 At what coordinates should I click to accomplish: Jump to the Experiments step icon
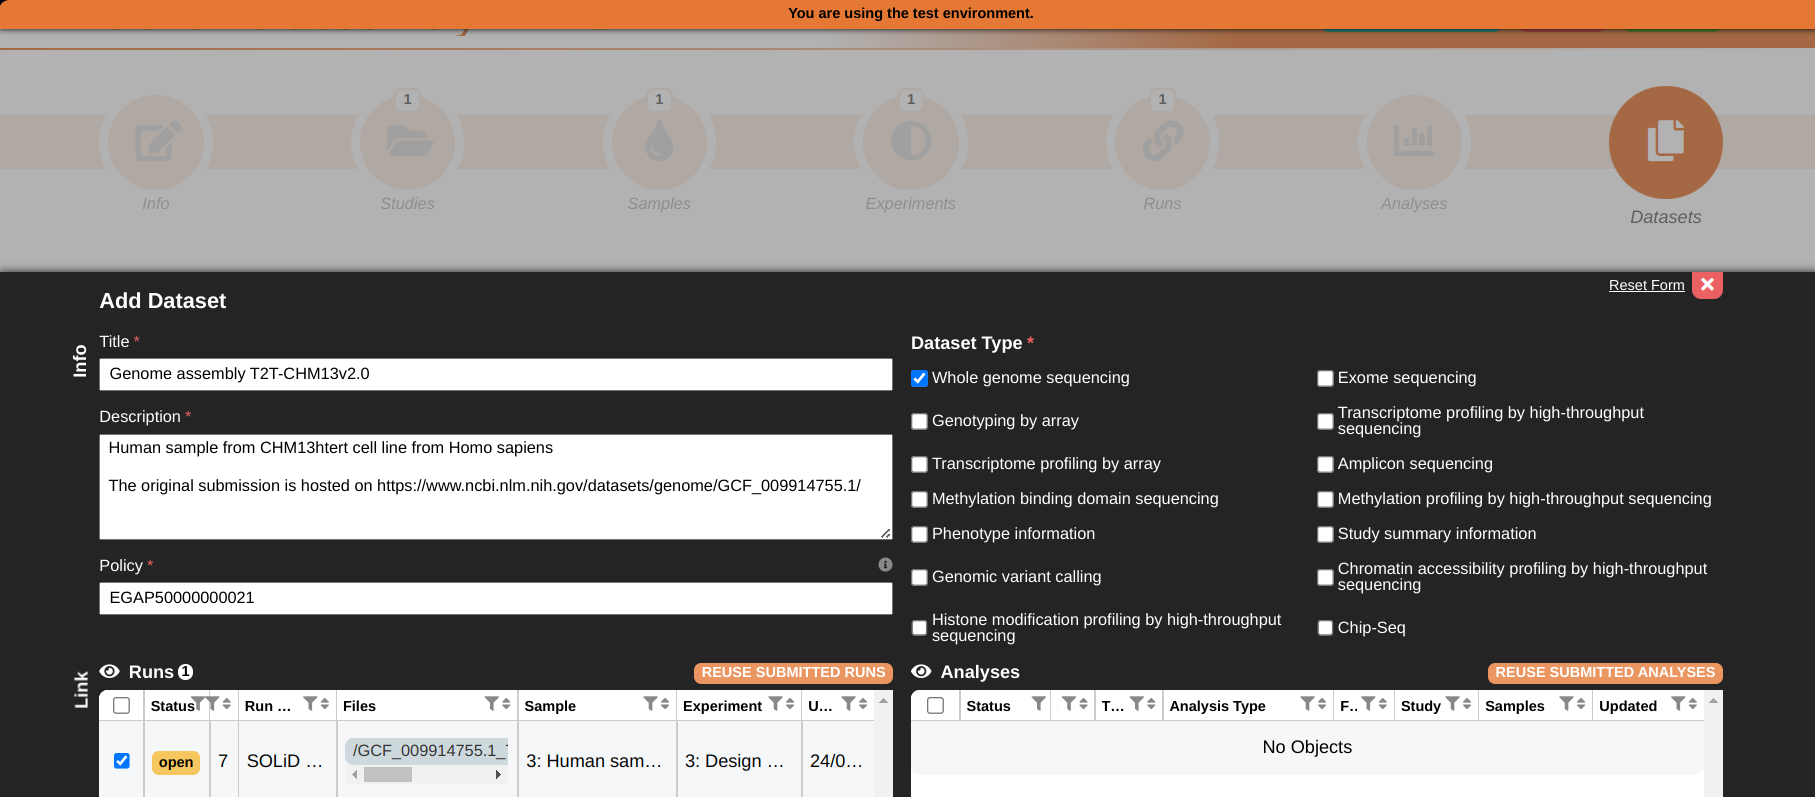[x=910, y=142]
